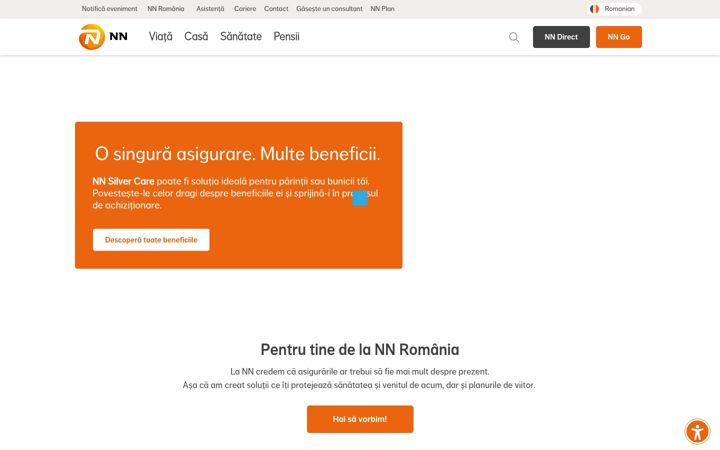The image size is (720, 450).
Task: Open the Viață menu
Action: [x=160, y=36]
